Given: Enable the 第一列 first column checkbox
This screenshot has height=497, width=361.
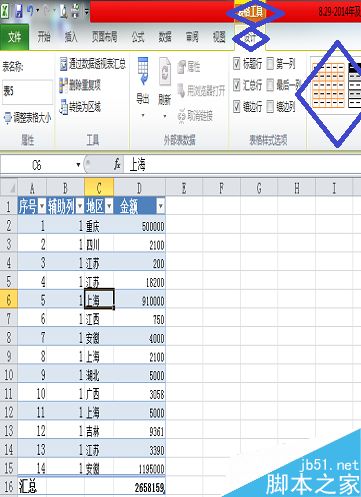Looking at the screenshot, I should tap(270, 63).
